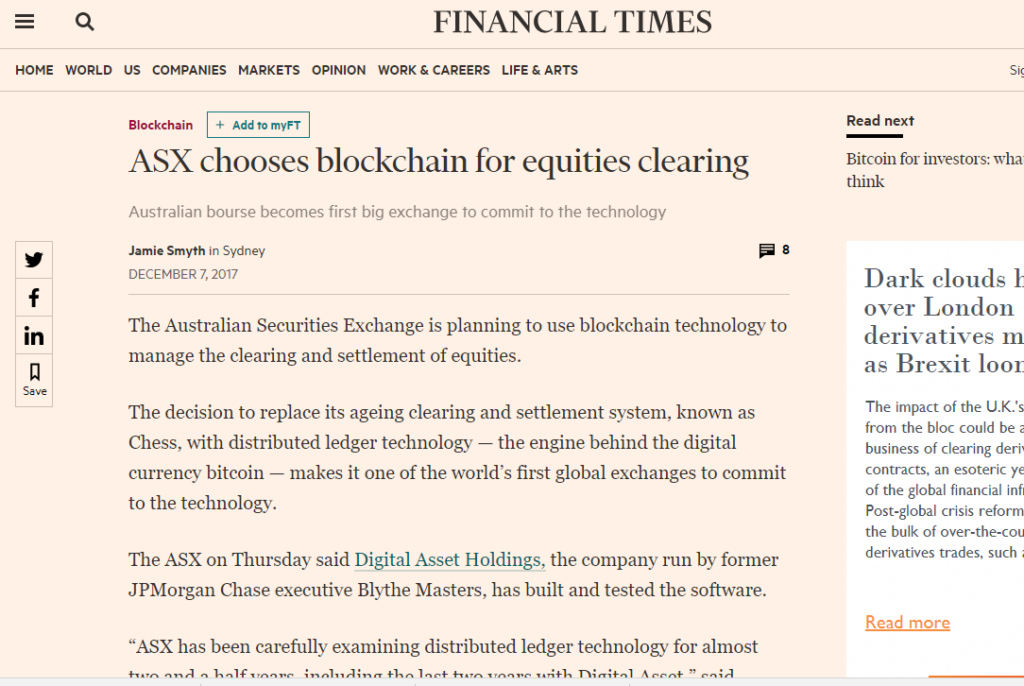This screenshot has width=1024, height=686.
Task: Open the search magnifier icon
Action: (x=85, y=22)
